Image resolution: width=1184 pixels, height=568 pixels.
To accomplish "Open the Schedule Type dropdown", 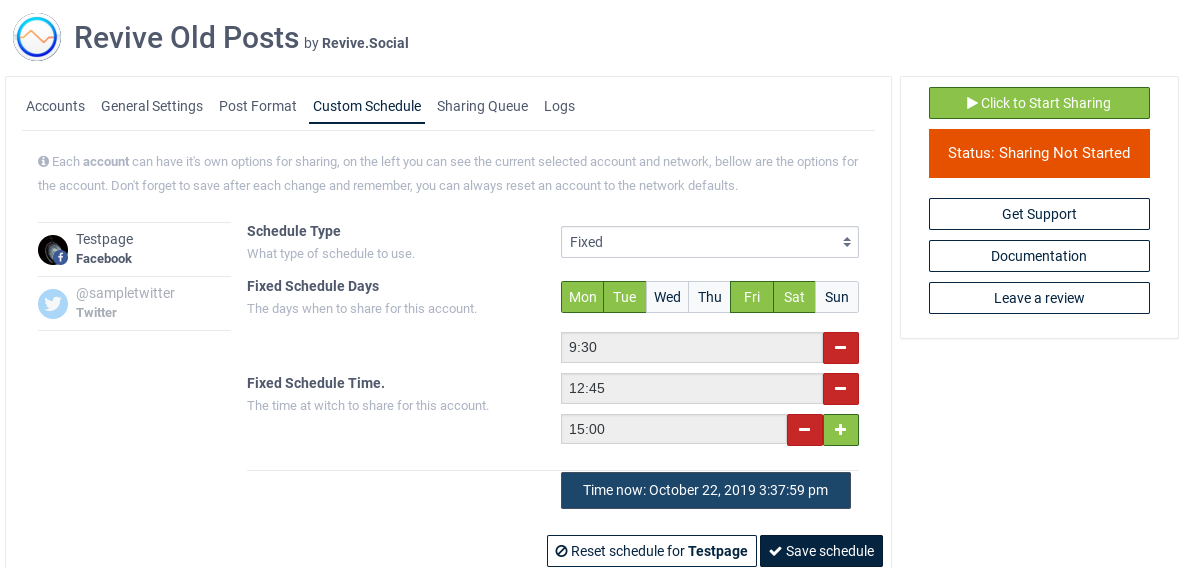I will [x=709, y=242].
